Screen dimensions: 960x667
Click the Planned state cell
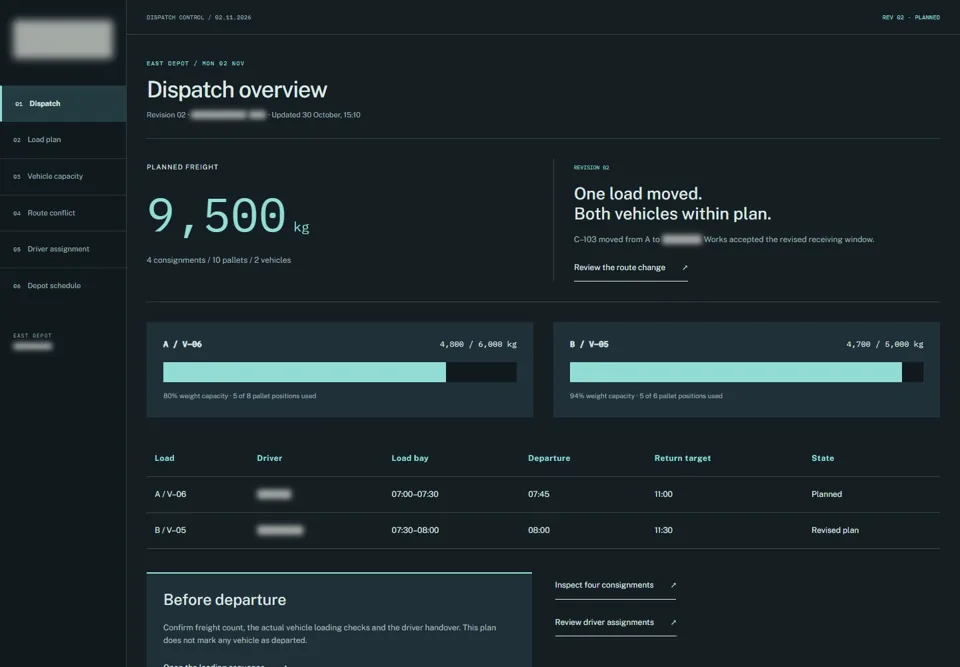click(827, 494)
